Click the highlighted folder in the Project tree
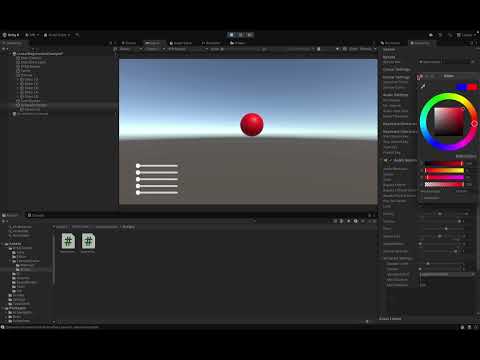The image size is (480, 360). [x=26, y=269]
